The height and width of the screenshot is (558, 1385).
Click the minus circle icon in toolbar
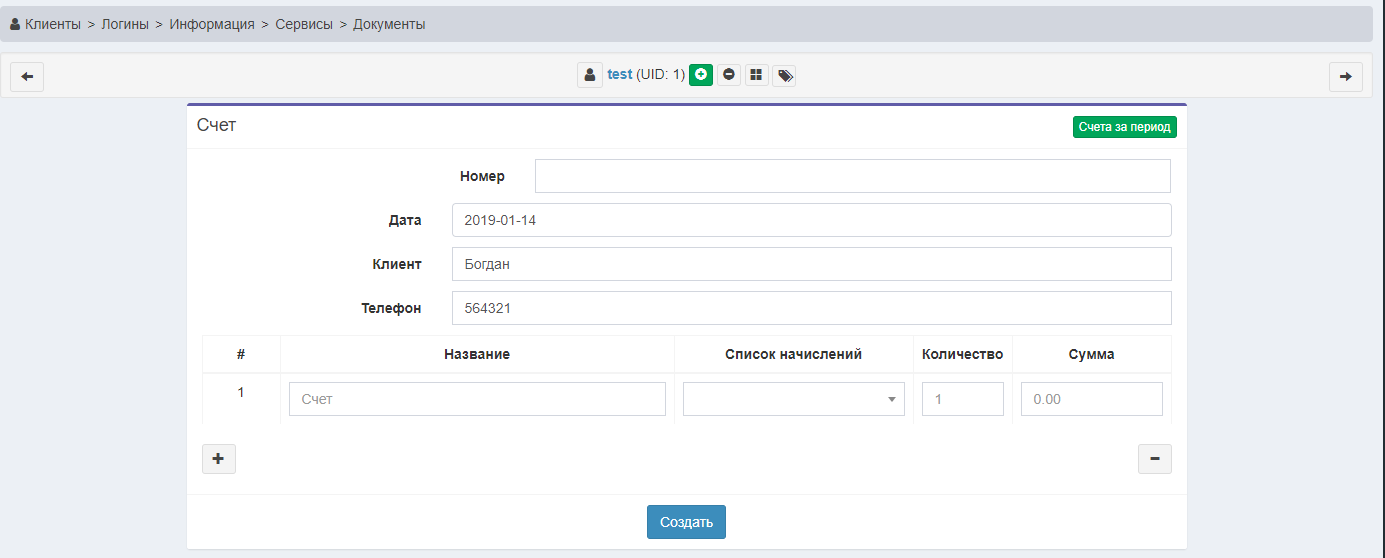tap(729, 75)
